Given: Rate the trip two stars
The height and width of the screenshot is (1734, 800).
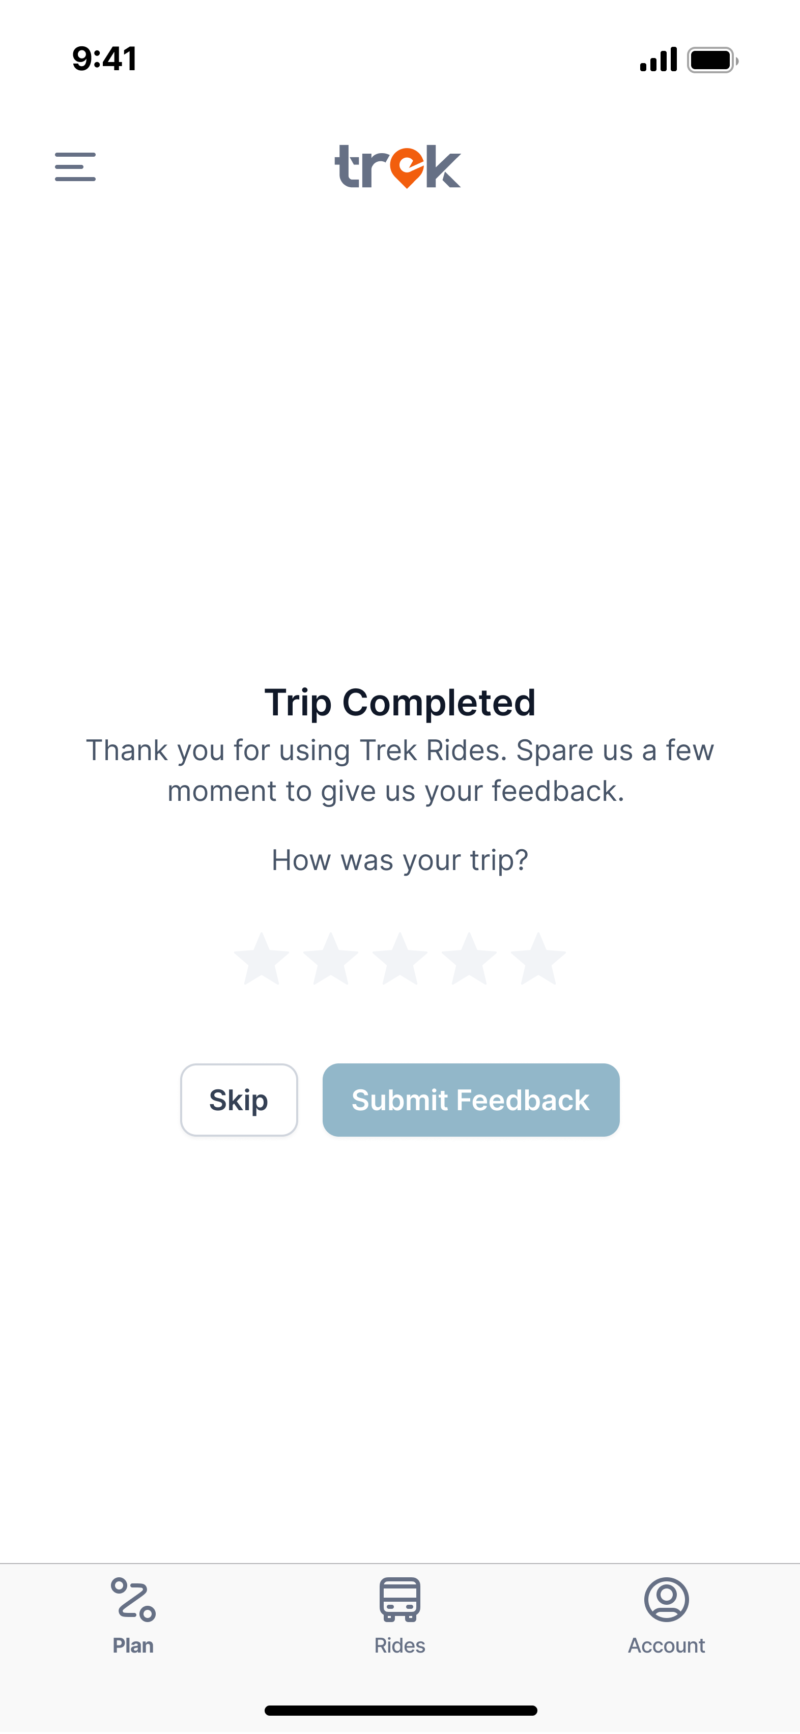Looking at the screenshot, I should [331, 958].
